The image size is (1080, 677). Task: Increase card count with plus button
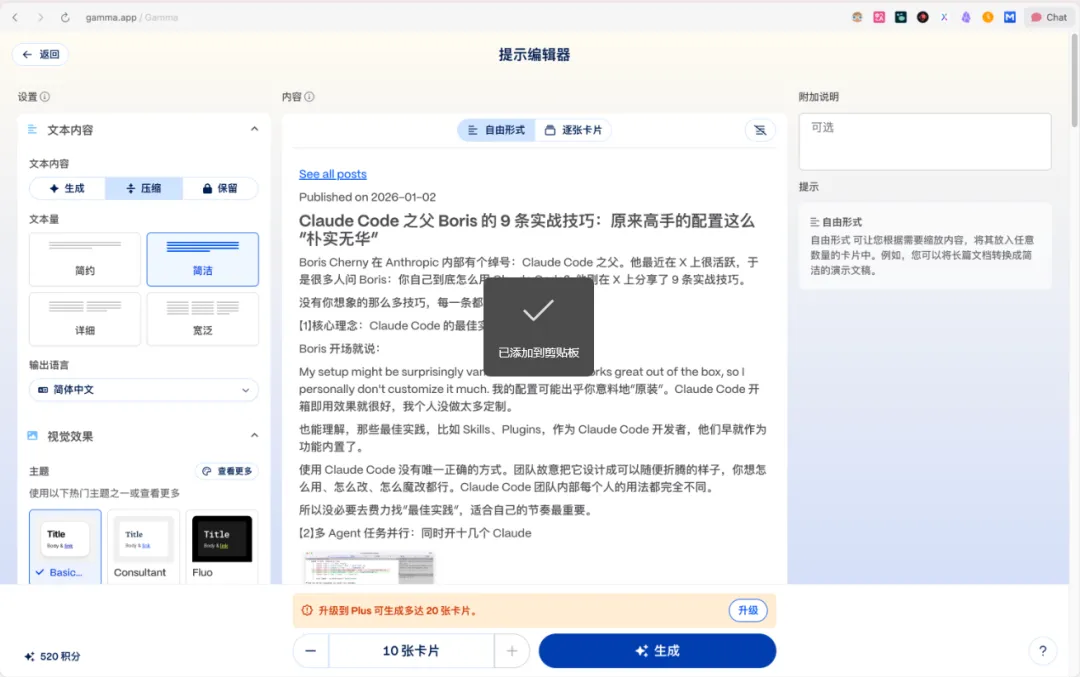click(512, 651)
